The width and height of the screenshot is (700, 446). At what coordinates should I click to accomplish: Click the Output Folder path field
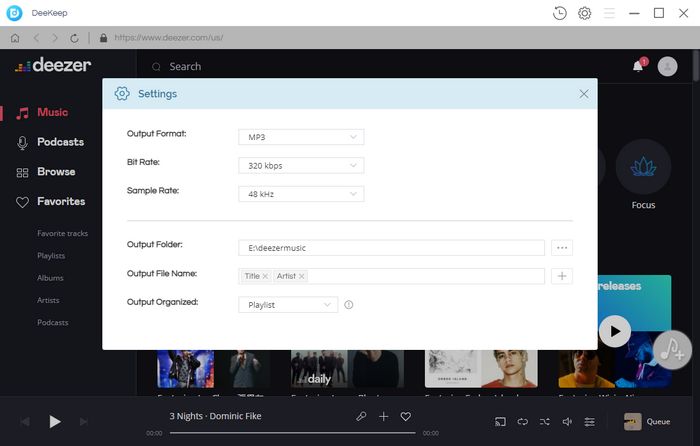tap(392, 248)
